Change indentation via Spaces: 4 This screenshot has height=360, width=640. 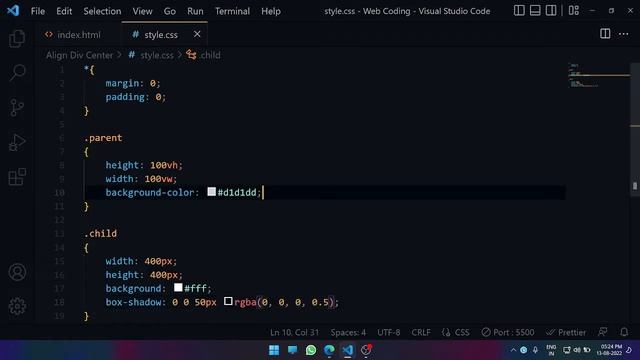(348, 332)
